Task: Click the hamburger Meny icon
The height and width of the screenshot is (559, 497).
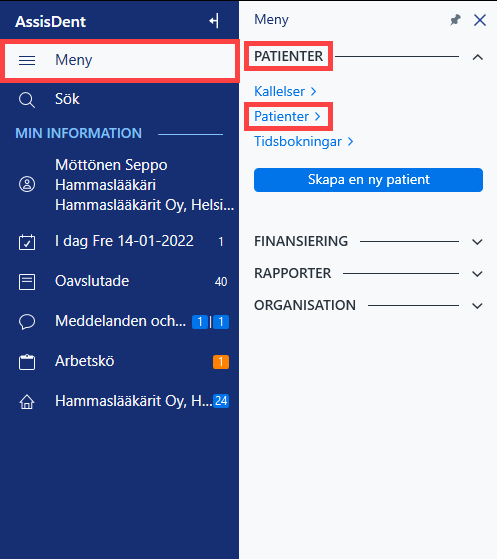Action: [x=27, y=60]
